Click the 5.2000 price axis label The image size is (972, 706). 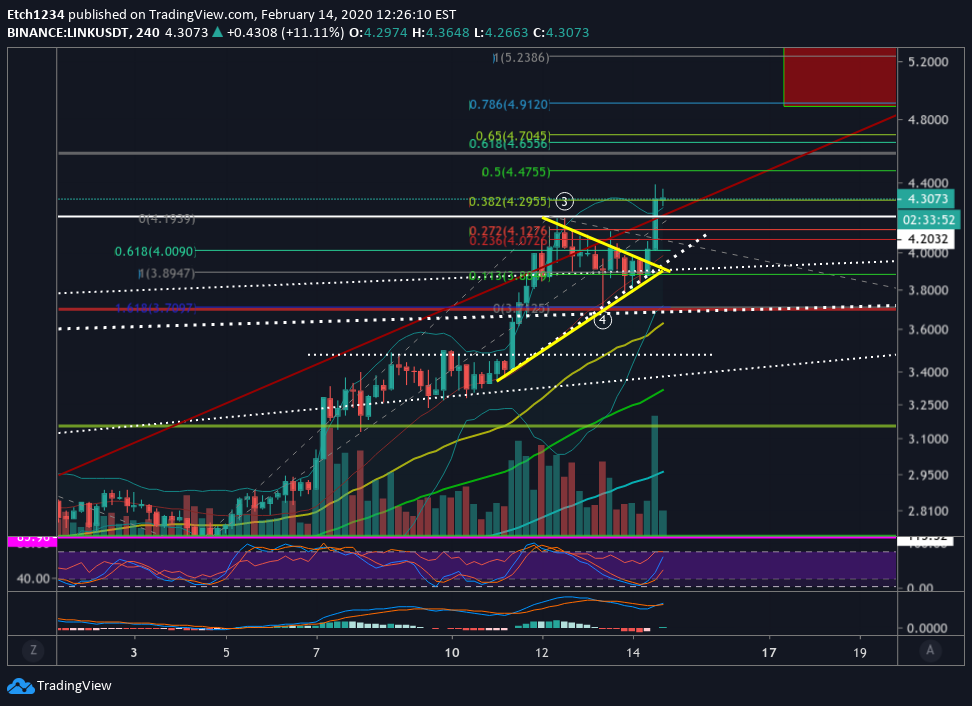tap(927, 62)
